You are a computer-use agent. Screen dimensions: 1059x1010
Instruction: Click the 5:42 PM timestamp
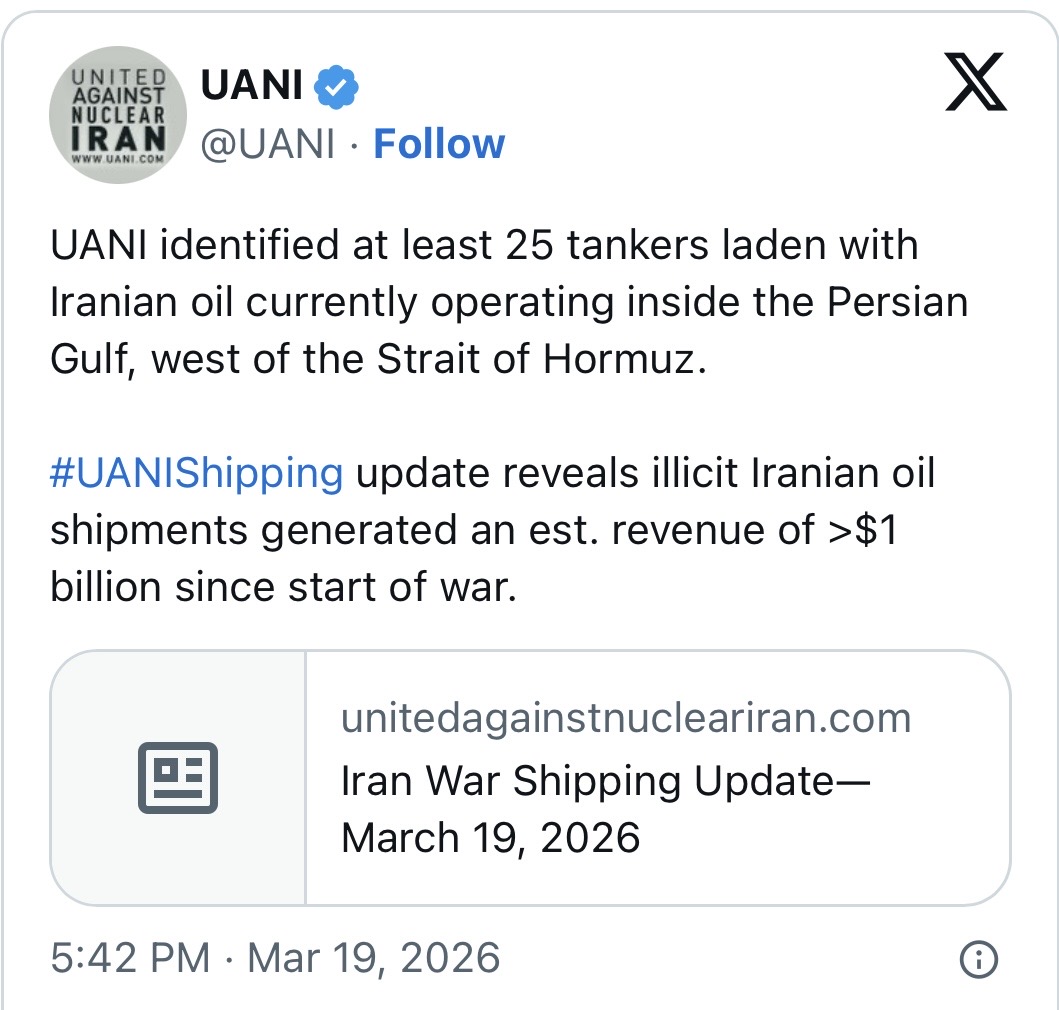click(x=130, y=958)
